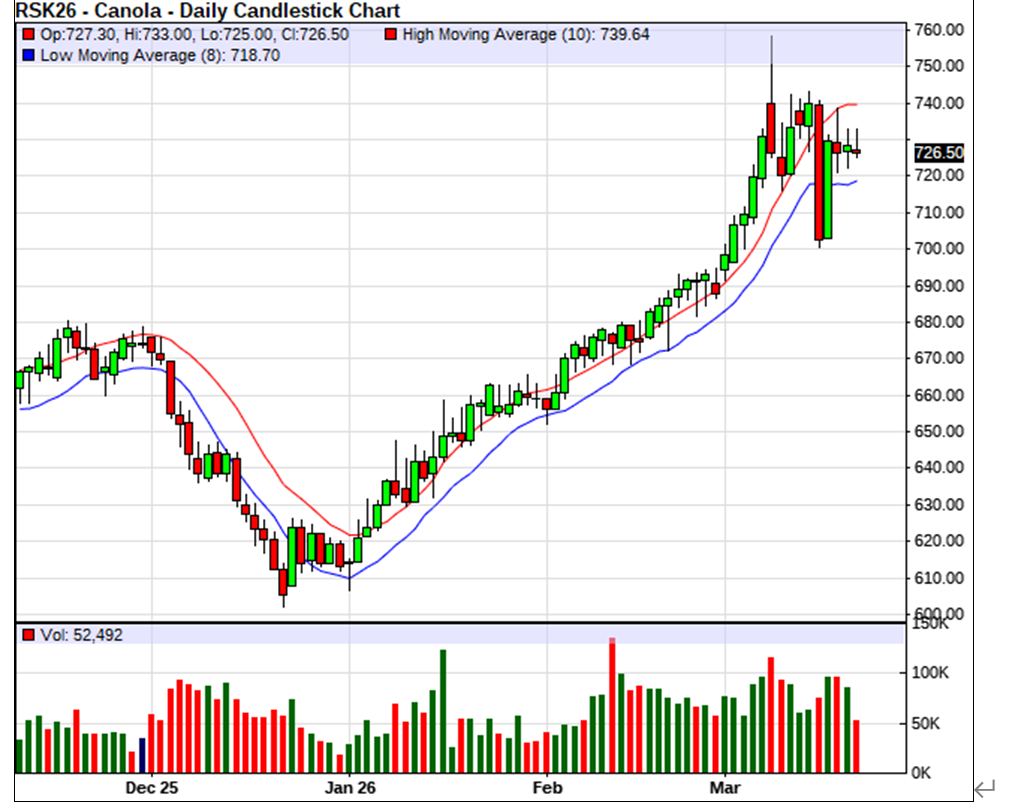Click the tallest red volume bar in February
1033x802 pixels.
coord(612,706)
